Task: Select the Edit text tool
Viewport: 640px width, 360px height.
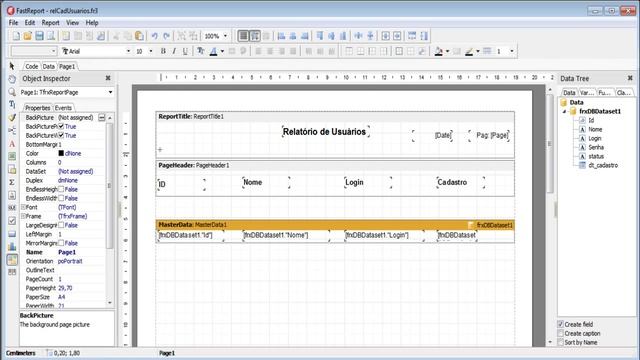Action: pyautogui.click(x=12, y=105)
